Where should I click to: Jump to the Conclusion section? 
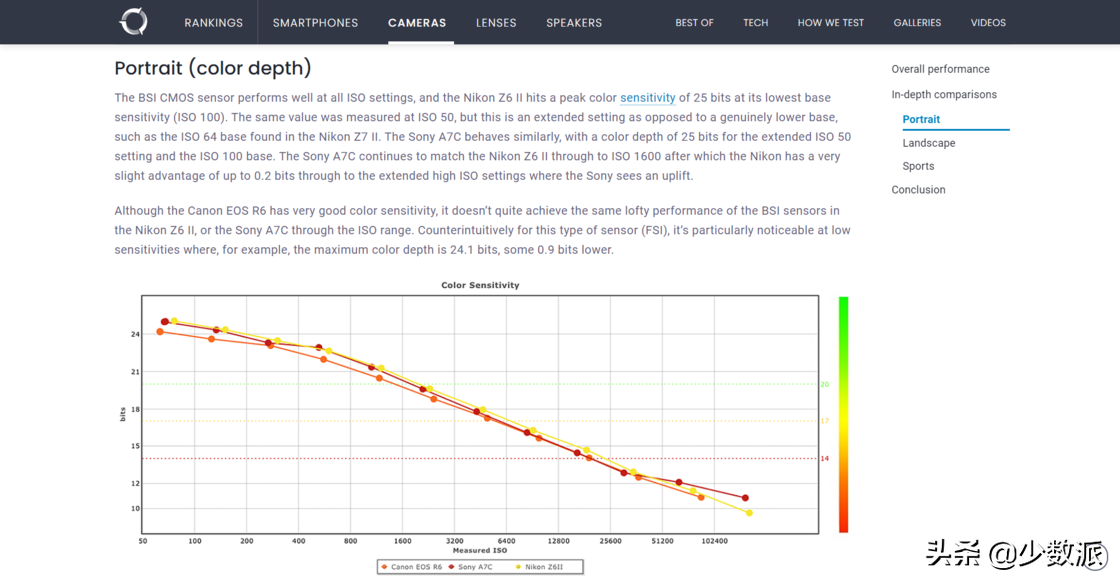click(918, 189)
